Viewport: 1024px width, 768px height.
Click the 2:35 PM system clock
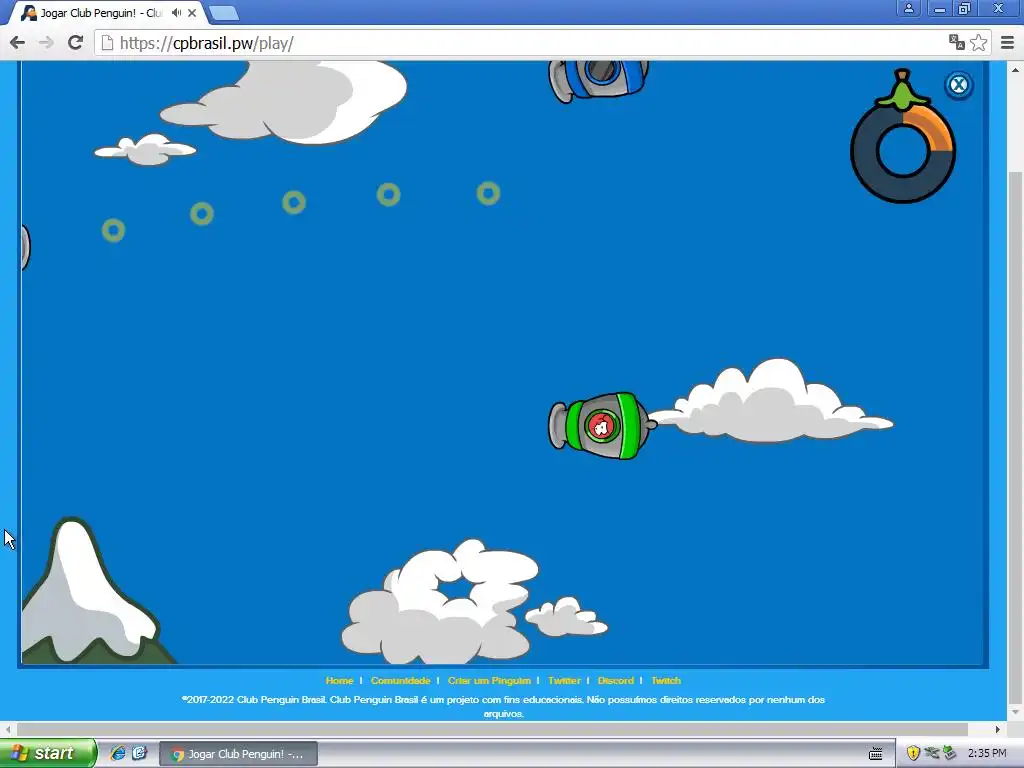coord(987,753)
